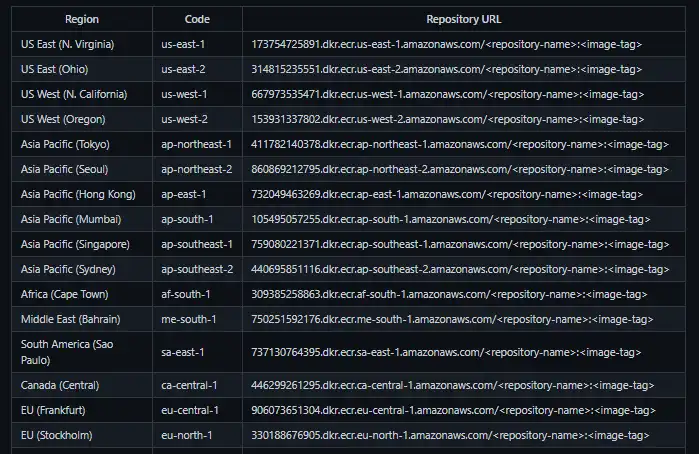Select the ap-southeast-2 code cell
Image resolution: width=699 pixels, height=454 pixels.
[197, 269]
